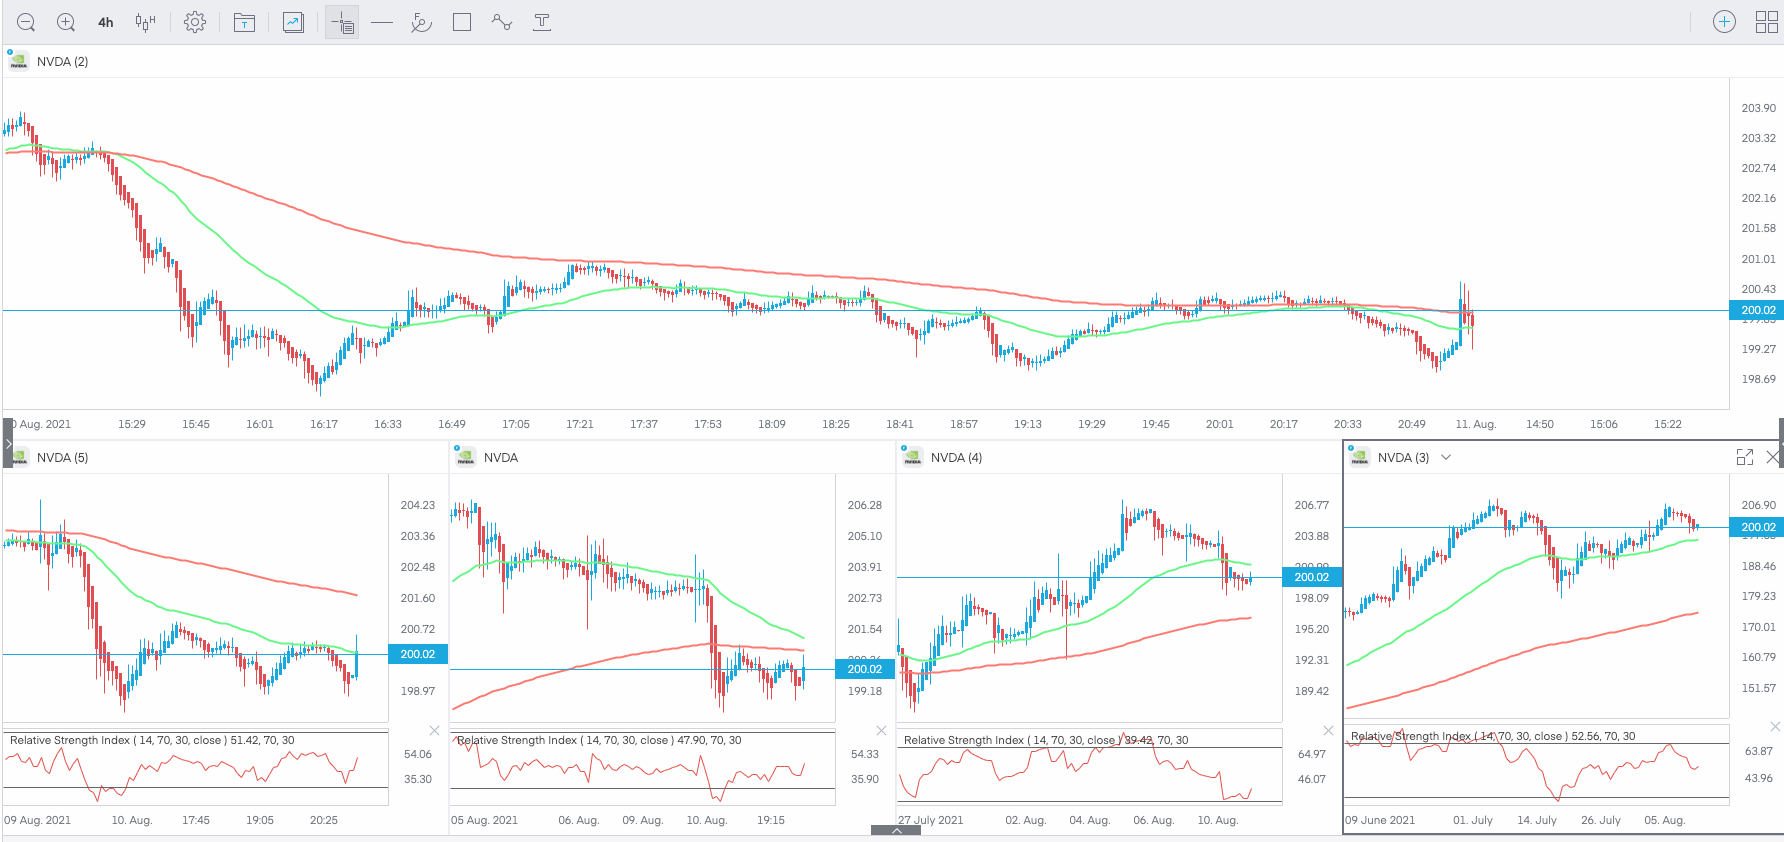Open chart settings gear
Image resolution: width=1784 pixels, height=842 pixels.
click(x=195, y=22)
